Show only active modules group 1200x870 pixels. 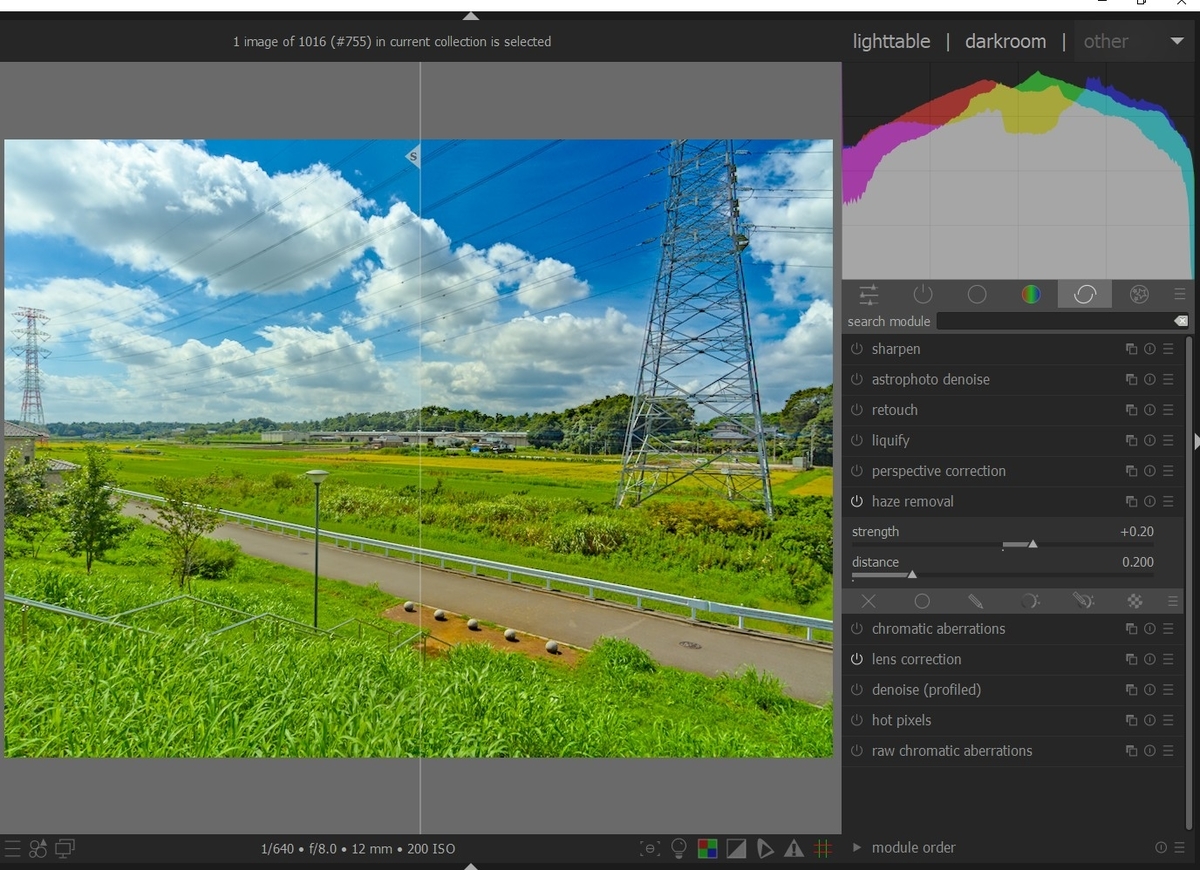pos(922,294)
